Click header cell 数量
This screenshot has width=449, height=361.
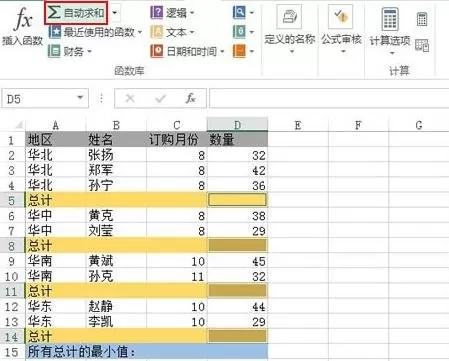(x=237, y=139)
